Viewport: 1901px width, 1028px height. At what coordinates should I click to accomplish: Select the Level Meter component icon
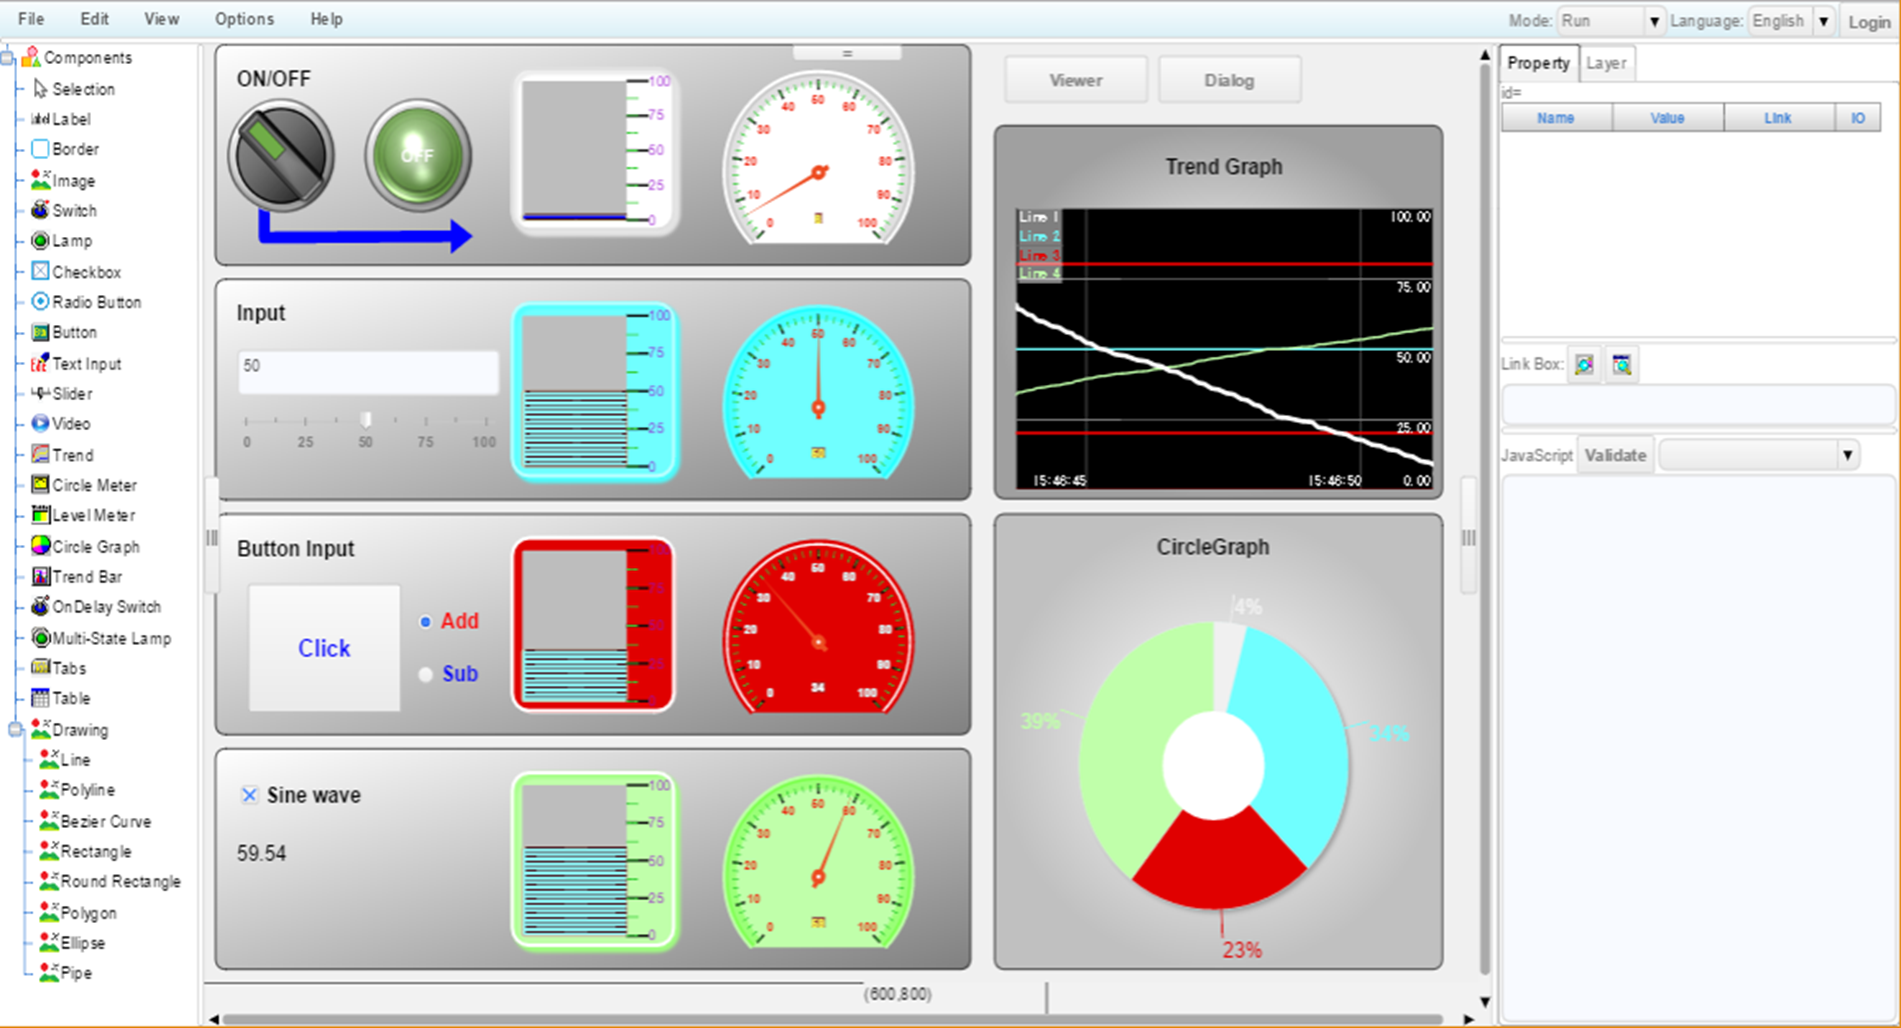[x=40, y=515]
